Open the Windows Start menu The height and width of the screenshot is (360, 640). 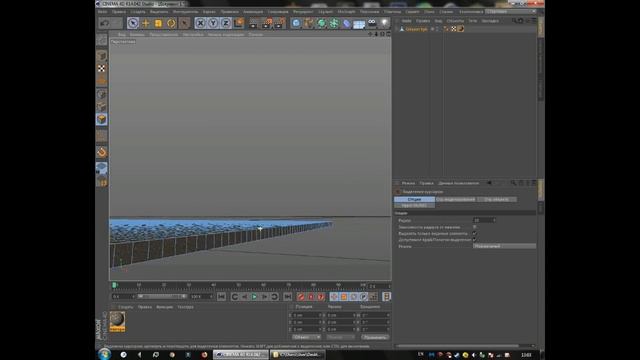tap(104, 354)
